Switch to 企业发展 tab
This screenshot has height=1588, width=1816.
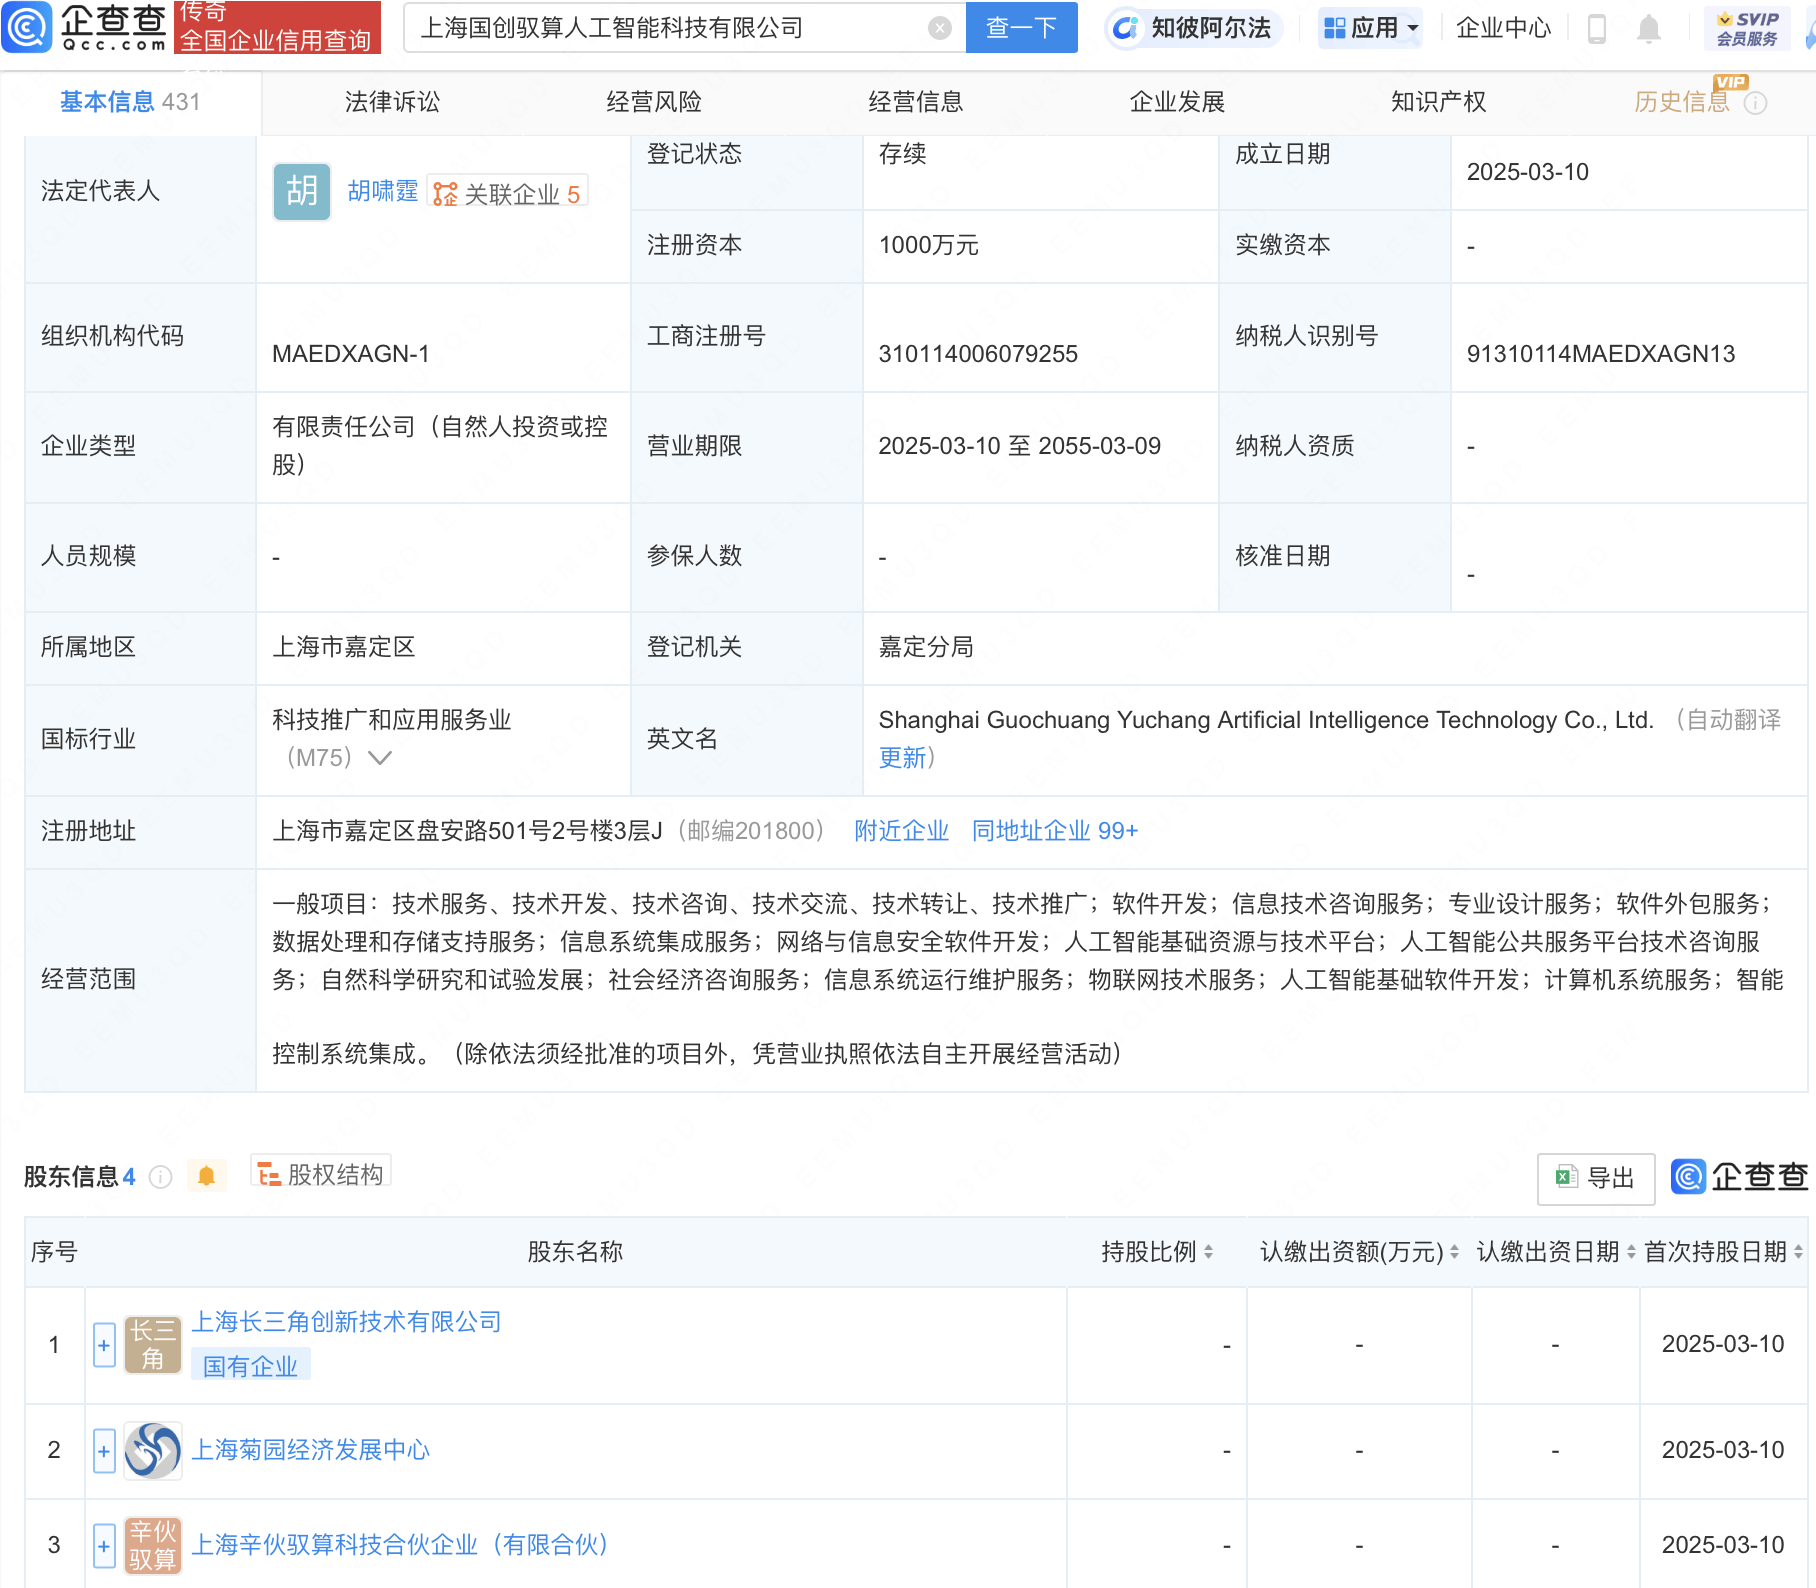tap(1177, 102)
